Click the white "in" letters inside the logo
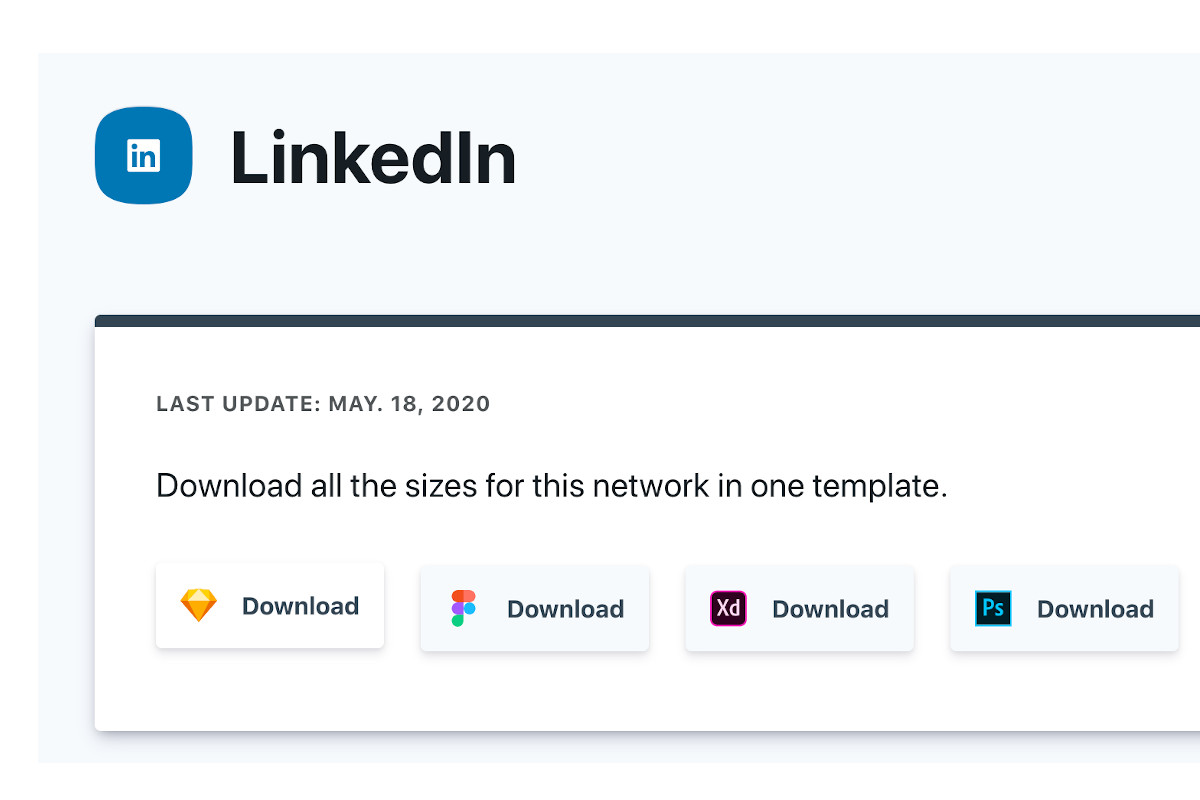This screenshot has width=1200, height=800. [143, 156]
